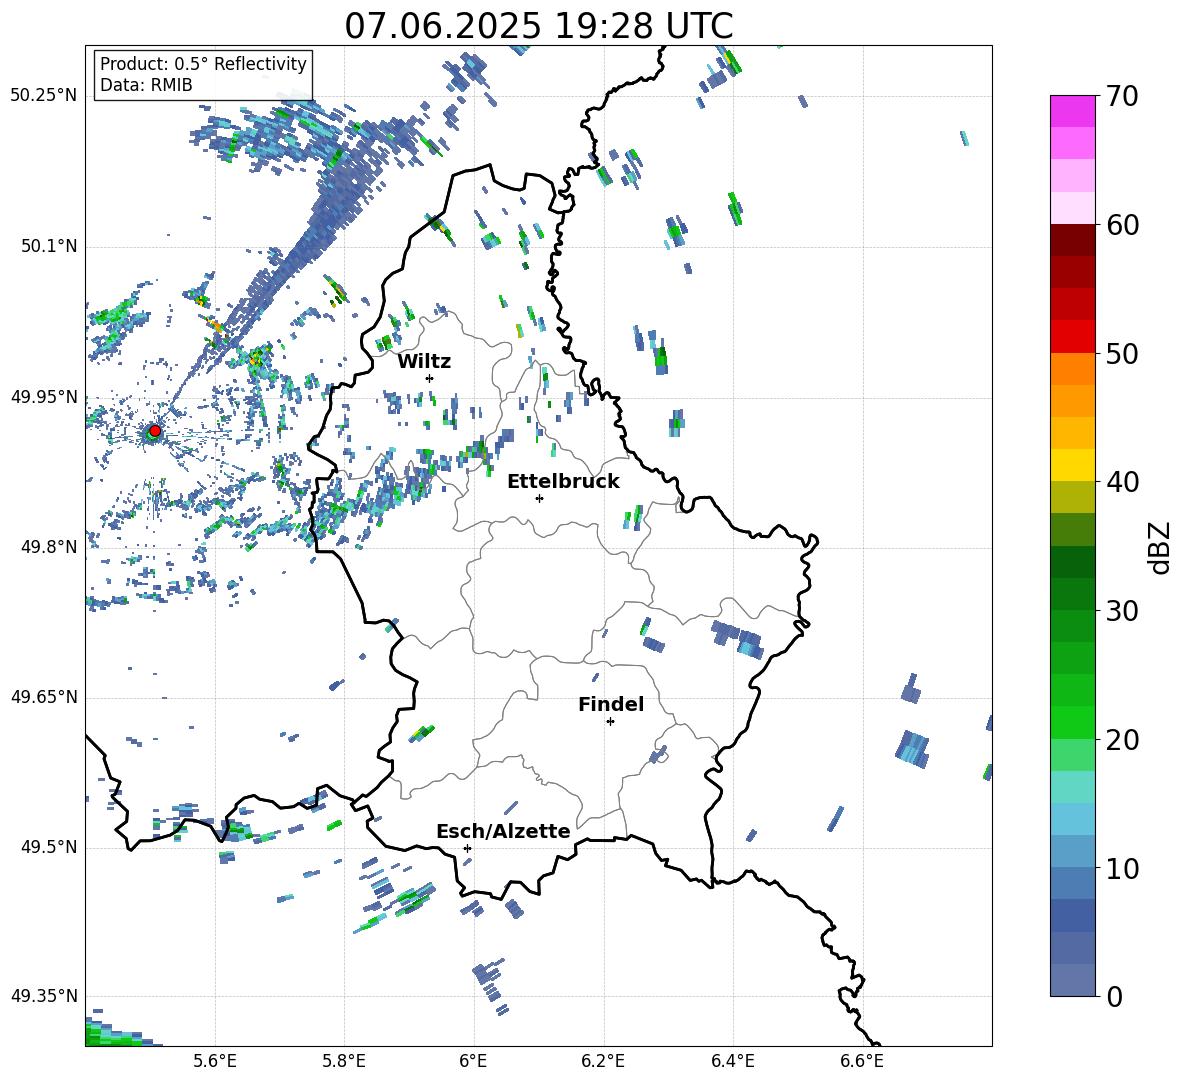Click the colorbar tick label 60
Viewport: 1184px width, 1081px height.
pos(1122,225)
